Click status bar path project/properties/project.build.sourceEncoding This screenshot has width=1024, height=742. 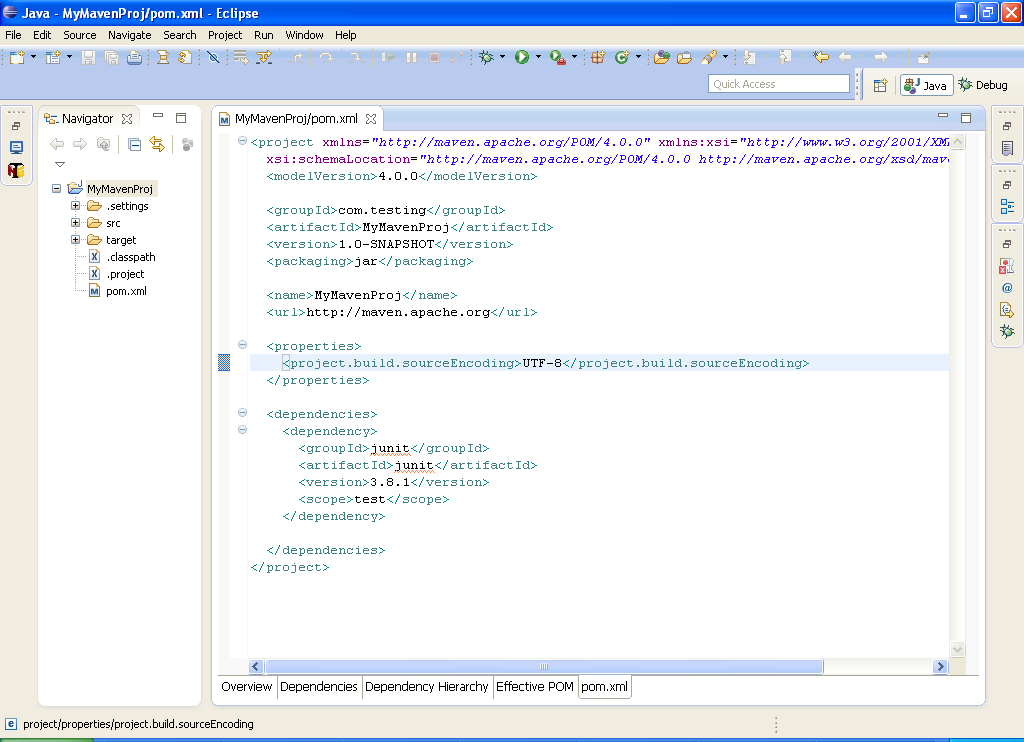pos(138,724)
